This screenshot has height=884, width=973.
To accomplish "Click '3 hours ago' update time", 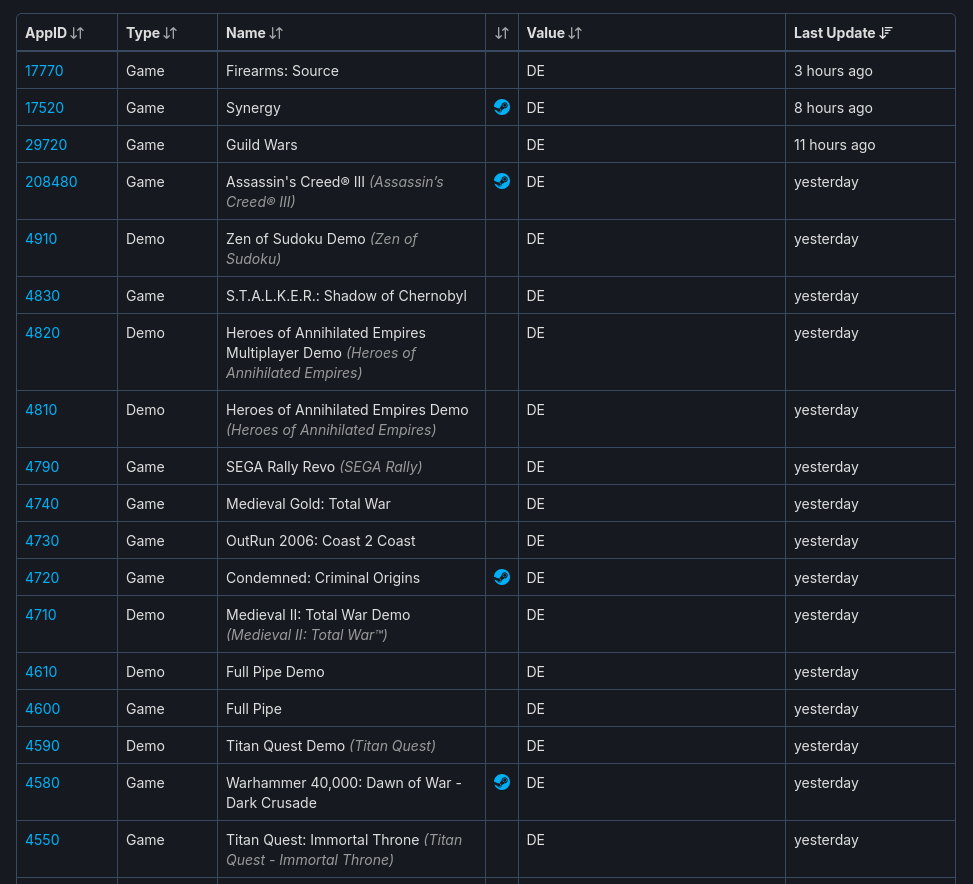I will [833, 71].
